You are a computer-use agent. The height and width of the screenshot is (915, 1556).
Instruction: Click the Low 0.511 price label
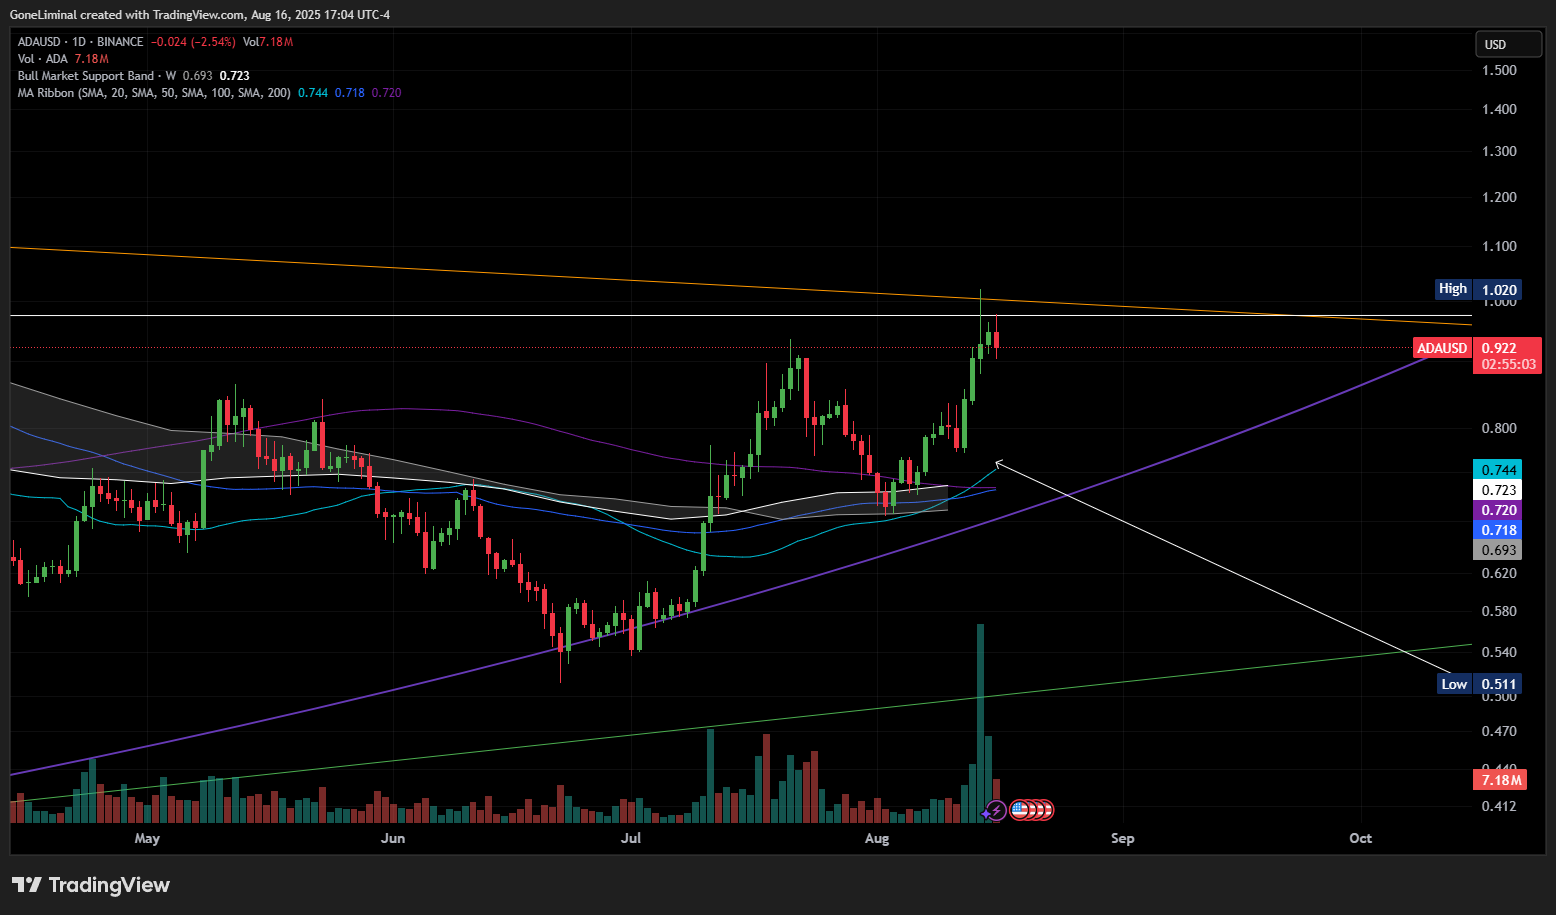pos(1479,684)
